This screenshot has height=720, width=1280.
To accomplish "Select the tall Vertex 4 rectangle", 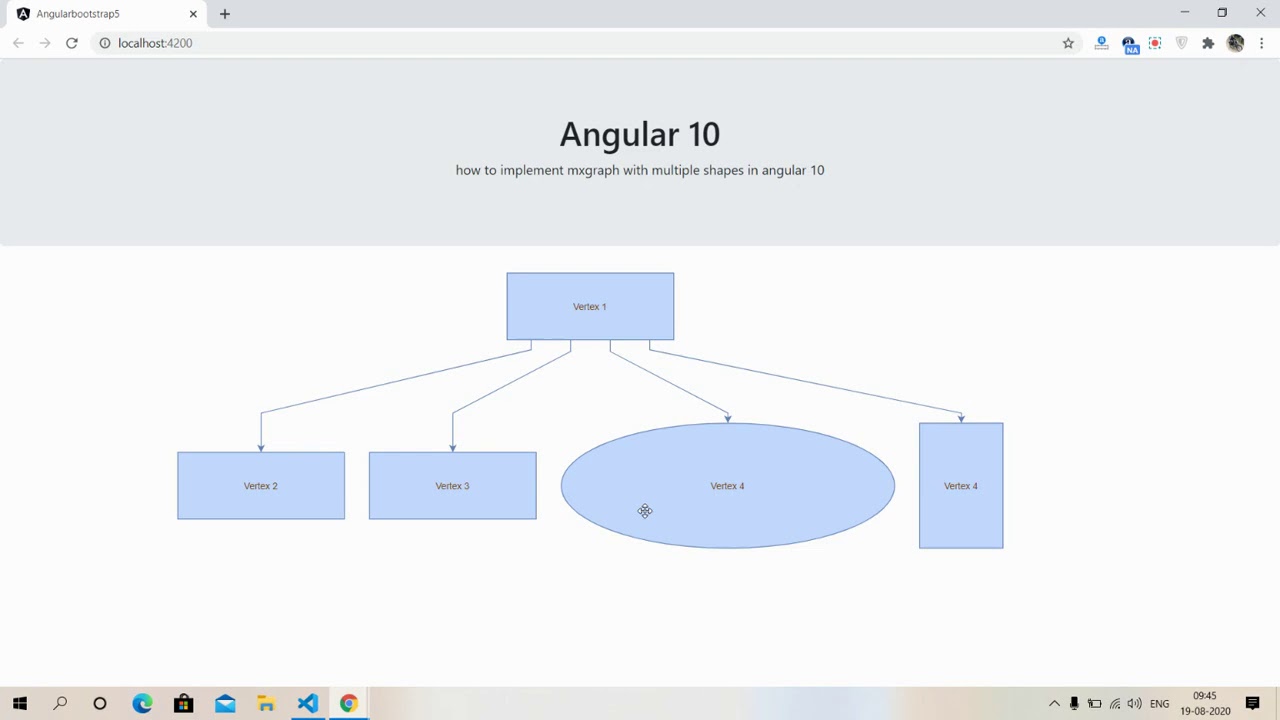I will click(961, 485).
